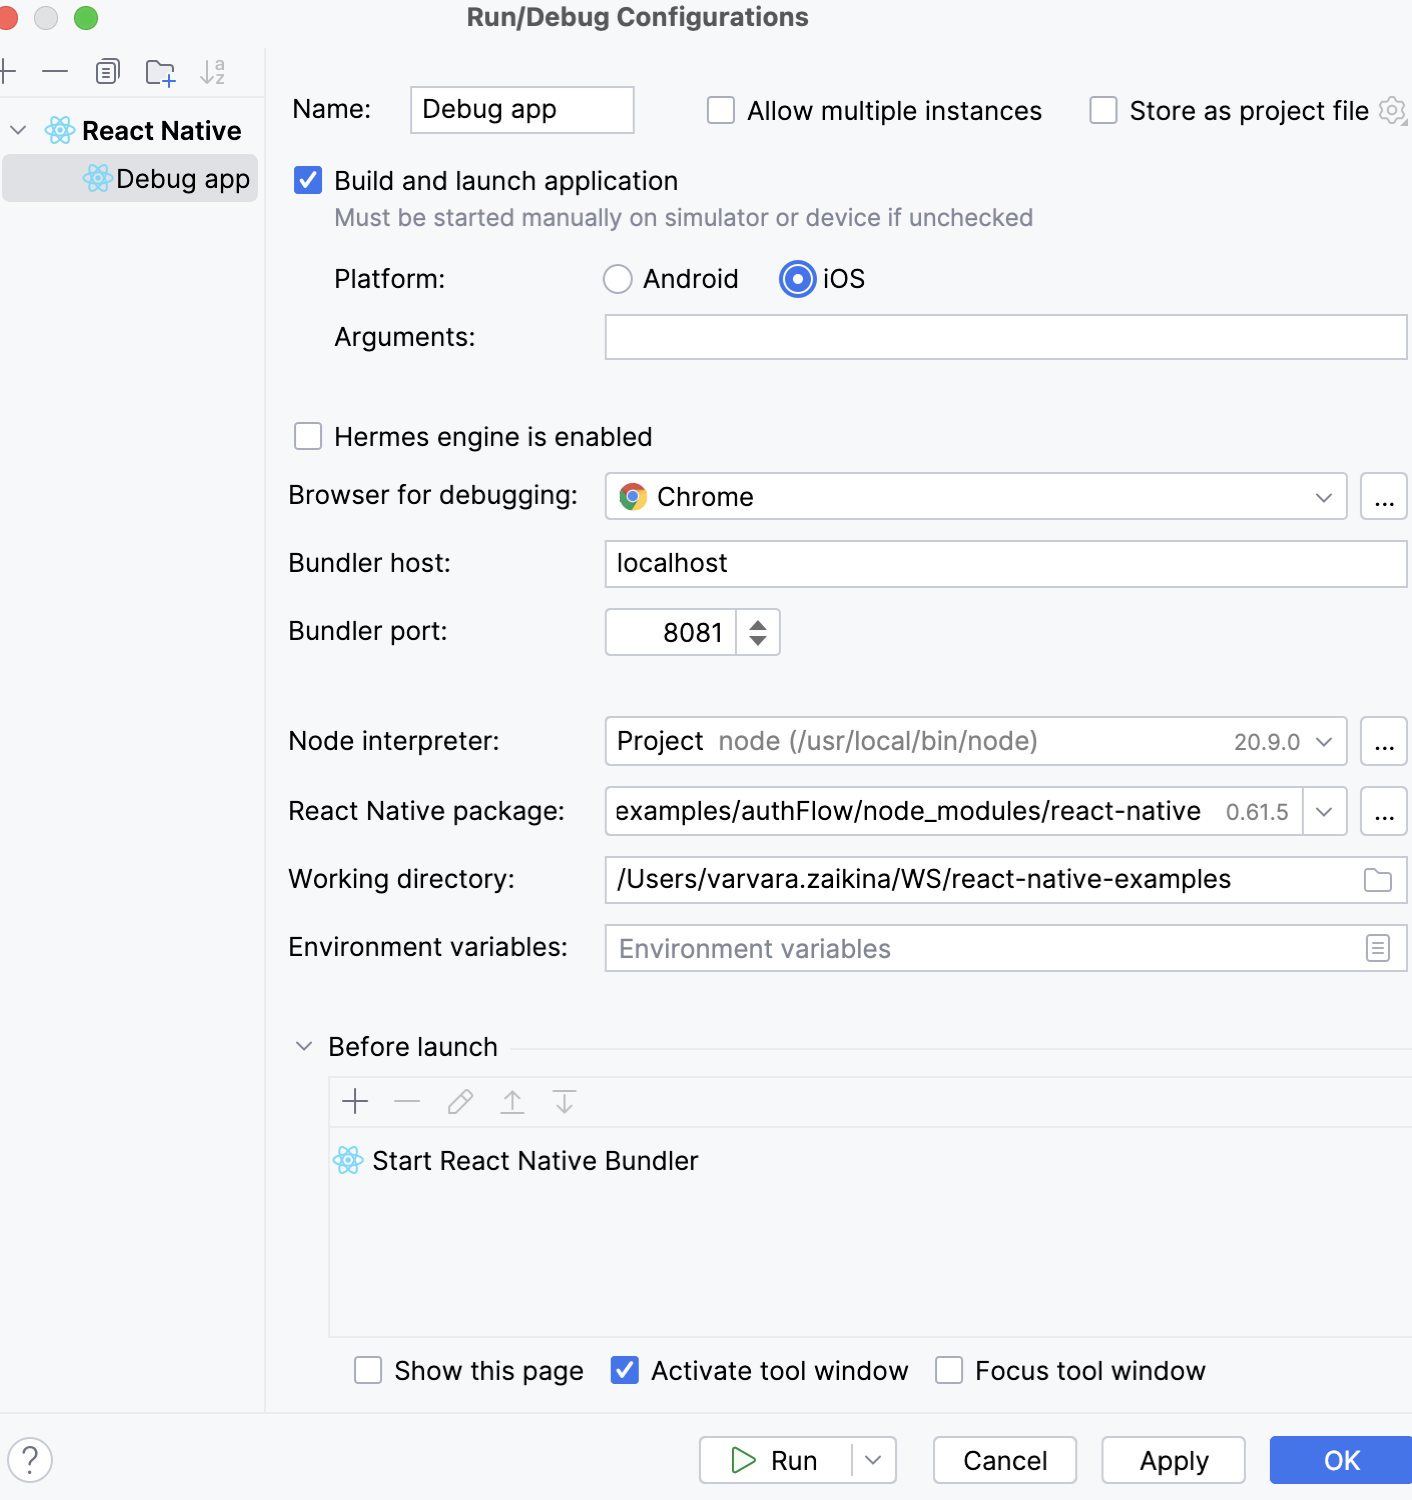Open the working directory folder browser
The height and width of the screenshot is (1500, 1412).
[x=1377, y=880]
